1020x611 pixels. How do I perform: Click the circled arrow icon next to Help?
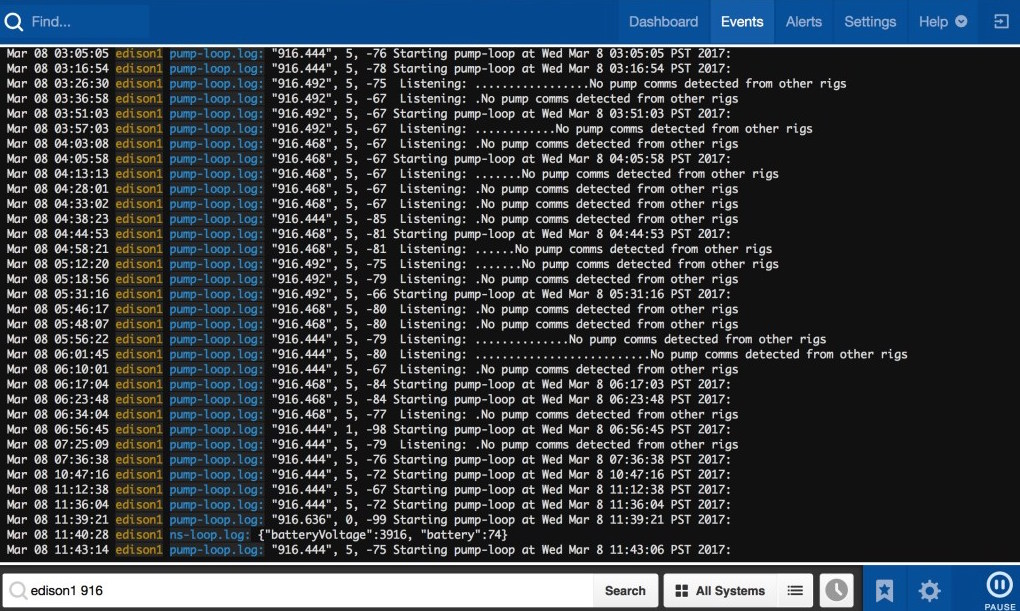click(961, 21)
